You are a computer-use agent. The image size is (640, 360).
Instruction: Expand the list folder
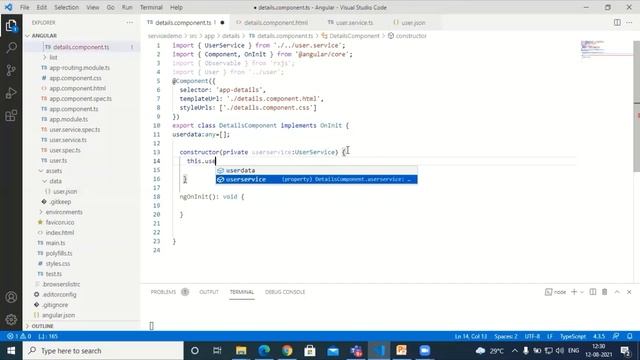[53, 58]
